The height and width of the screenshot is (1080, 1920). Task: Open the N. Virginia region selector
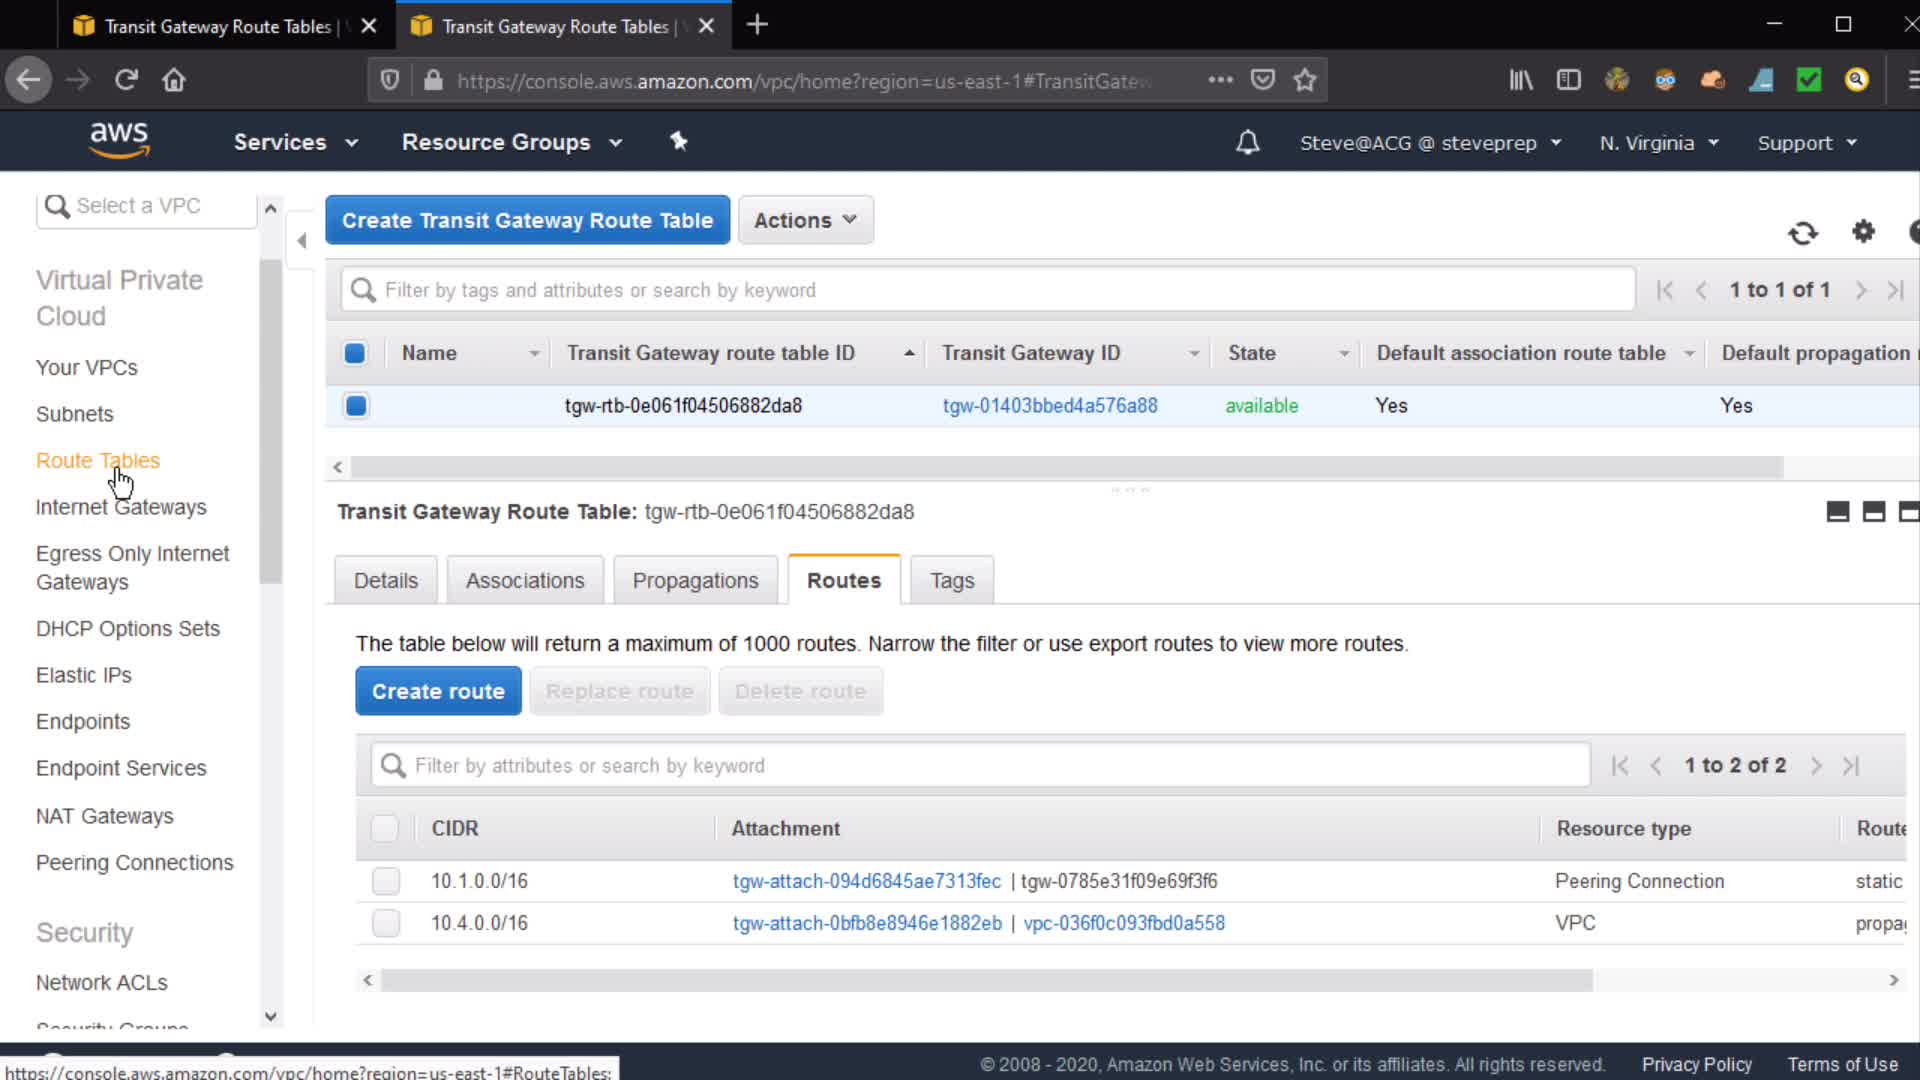pos(1658,143)
